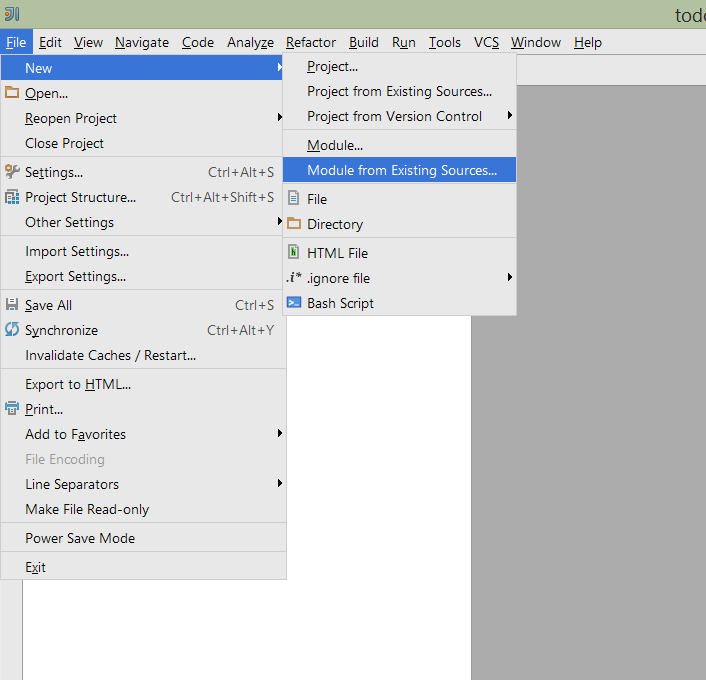706x680 pixels.
Task: Open the Refactor menu
Action: click(x=311, y=42)
